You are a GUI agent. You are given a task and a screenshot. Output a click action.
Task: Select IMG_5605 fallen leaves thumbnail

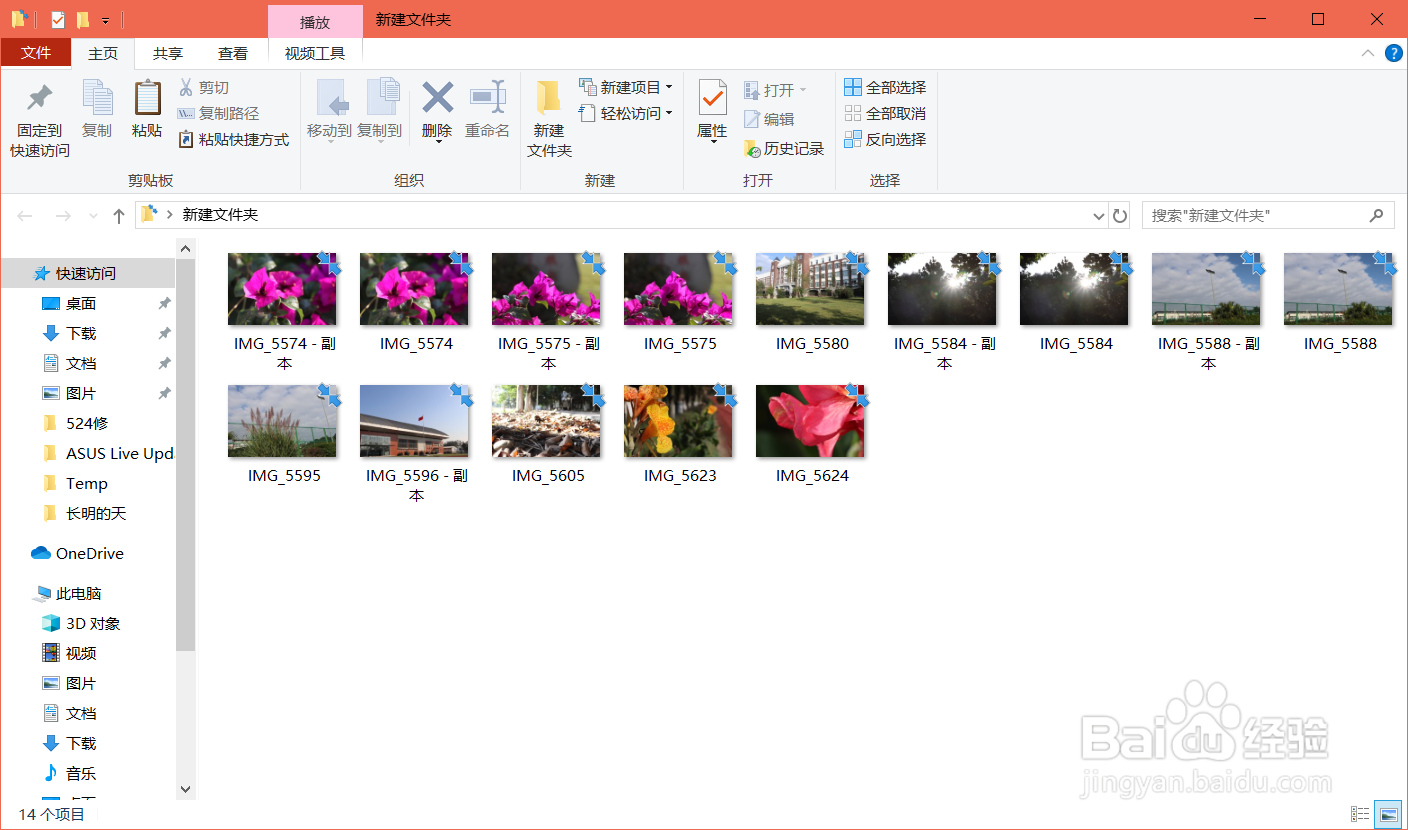coord(546,421)
